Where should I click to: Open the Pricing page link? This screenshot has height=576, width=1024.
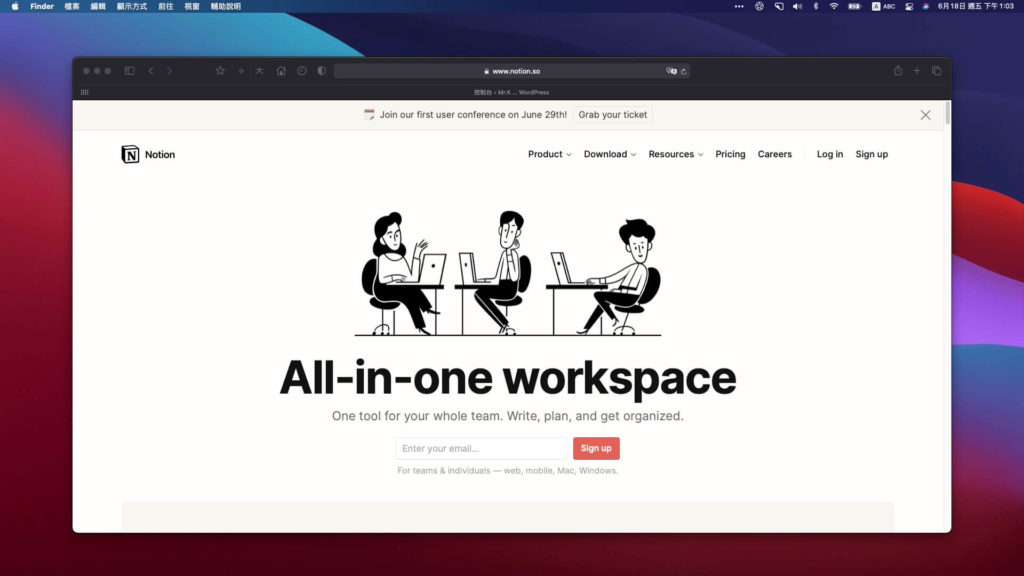pyautogui.click(x=730, y=154)
